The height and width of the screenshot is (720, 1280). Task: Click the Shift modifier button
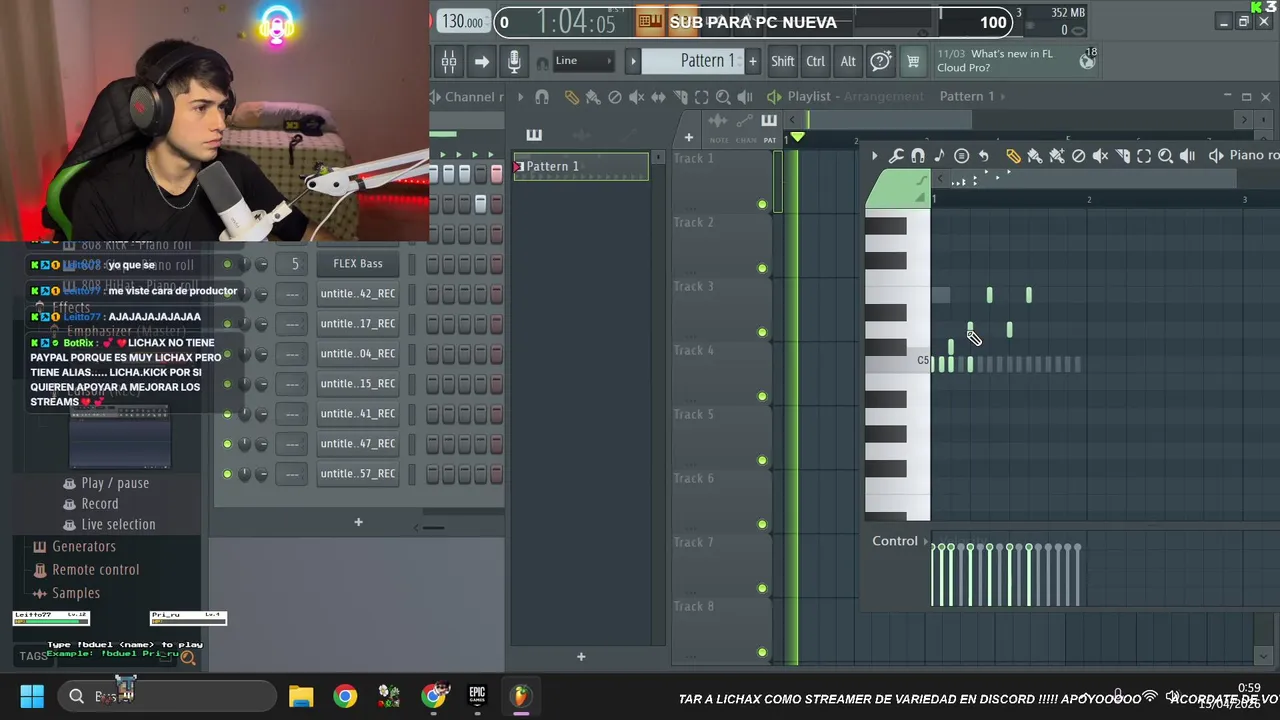[x=782, y=61]
